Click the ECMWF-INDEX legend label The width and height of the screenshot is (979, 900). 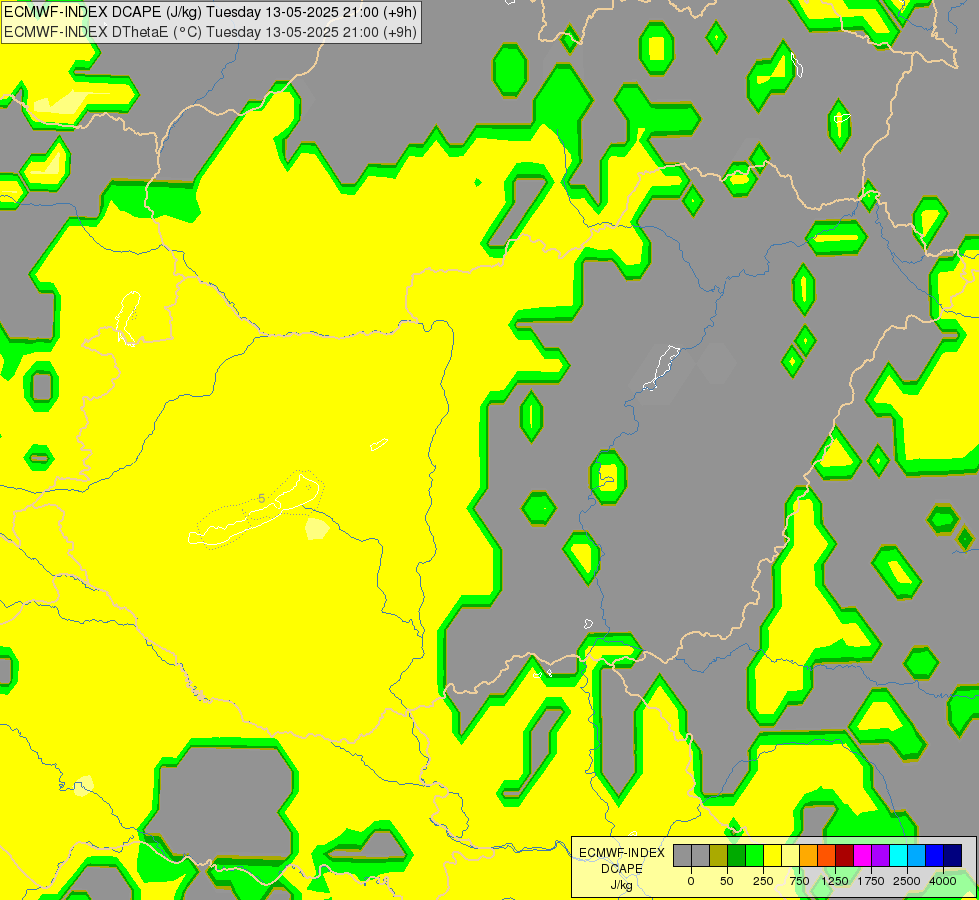point(622,853)
